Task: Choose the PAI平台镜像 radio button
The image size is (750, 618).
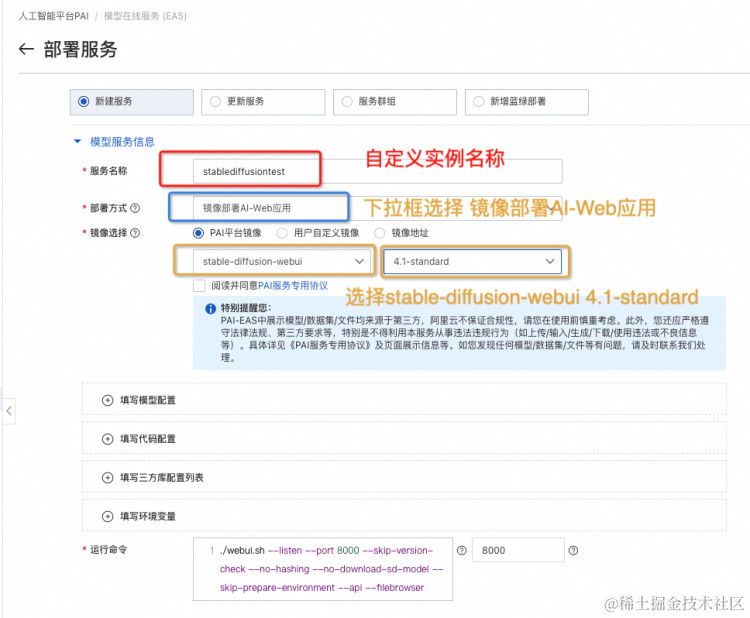Action: (x=198, y=233)
